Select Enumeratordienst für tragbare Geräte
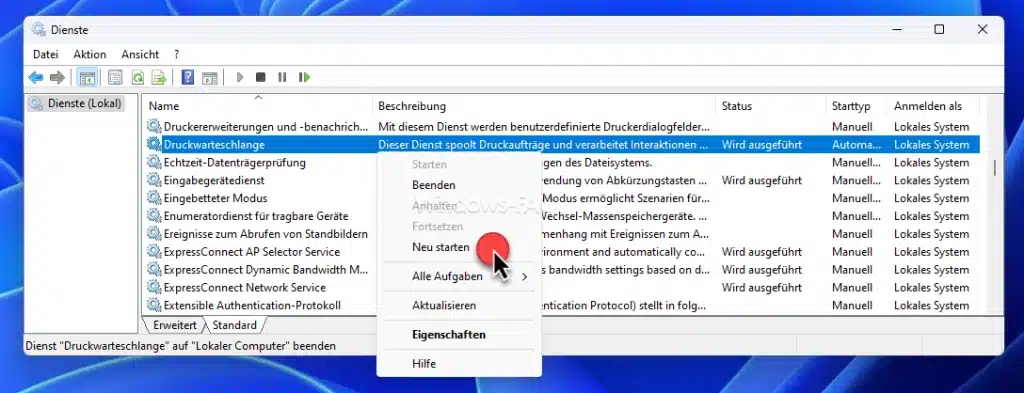 click(255, 216)
